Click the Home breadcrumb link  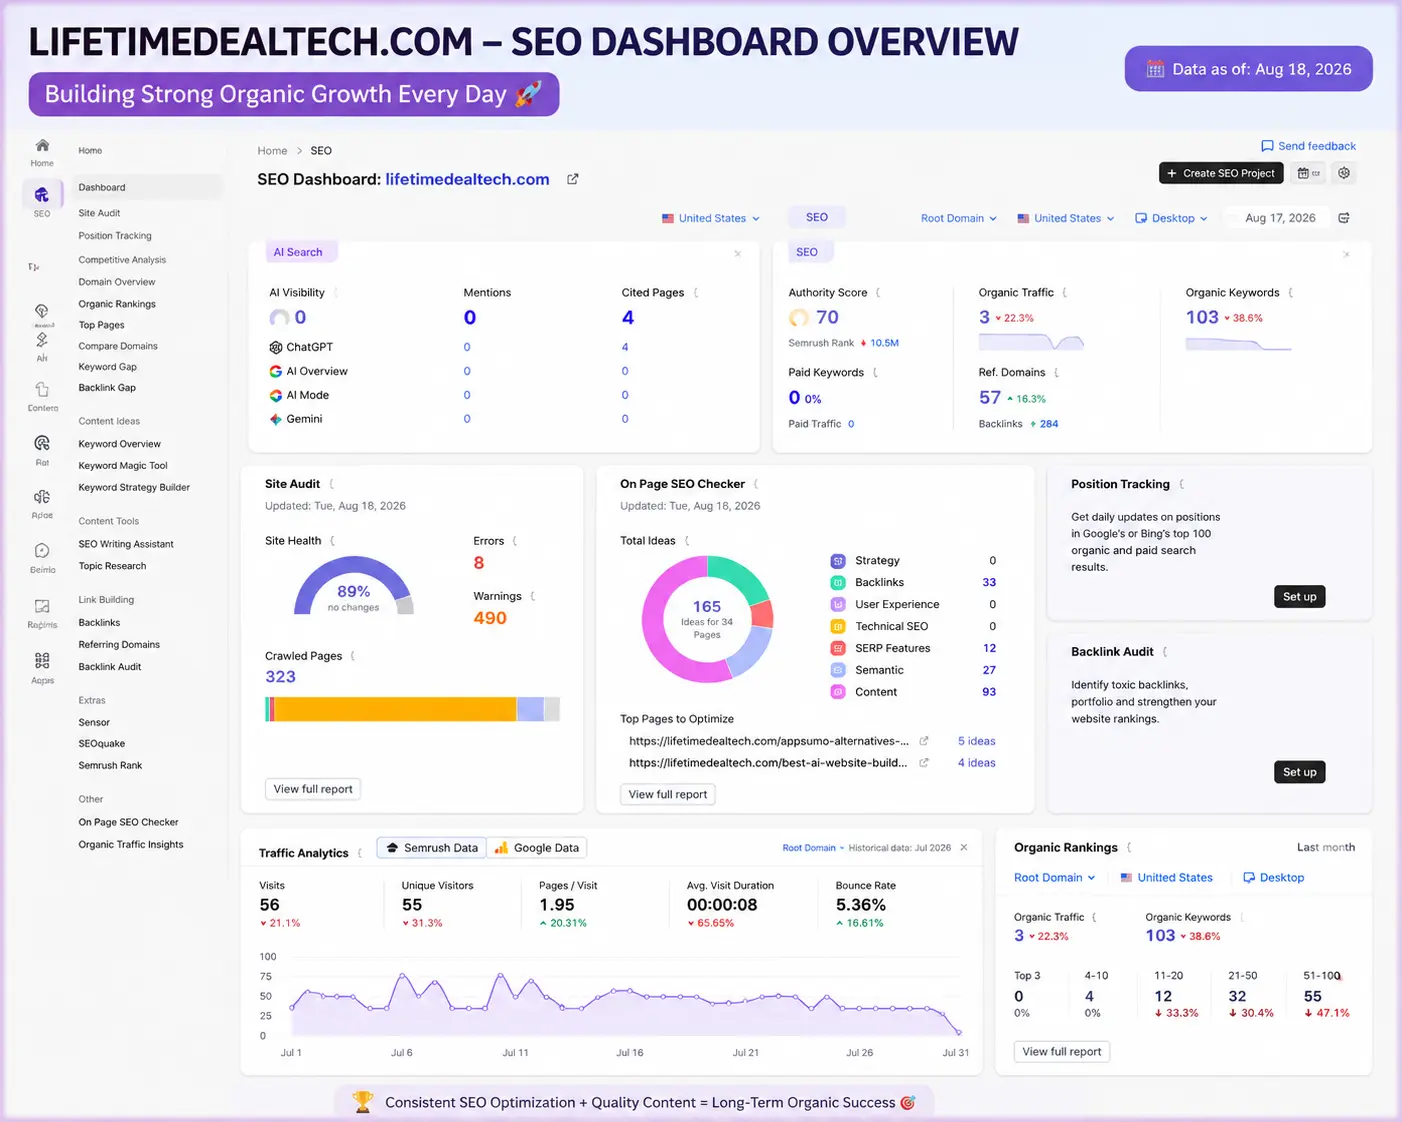click(272, 151)
